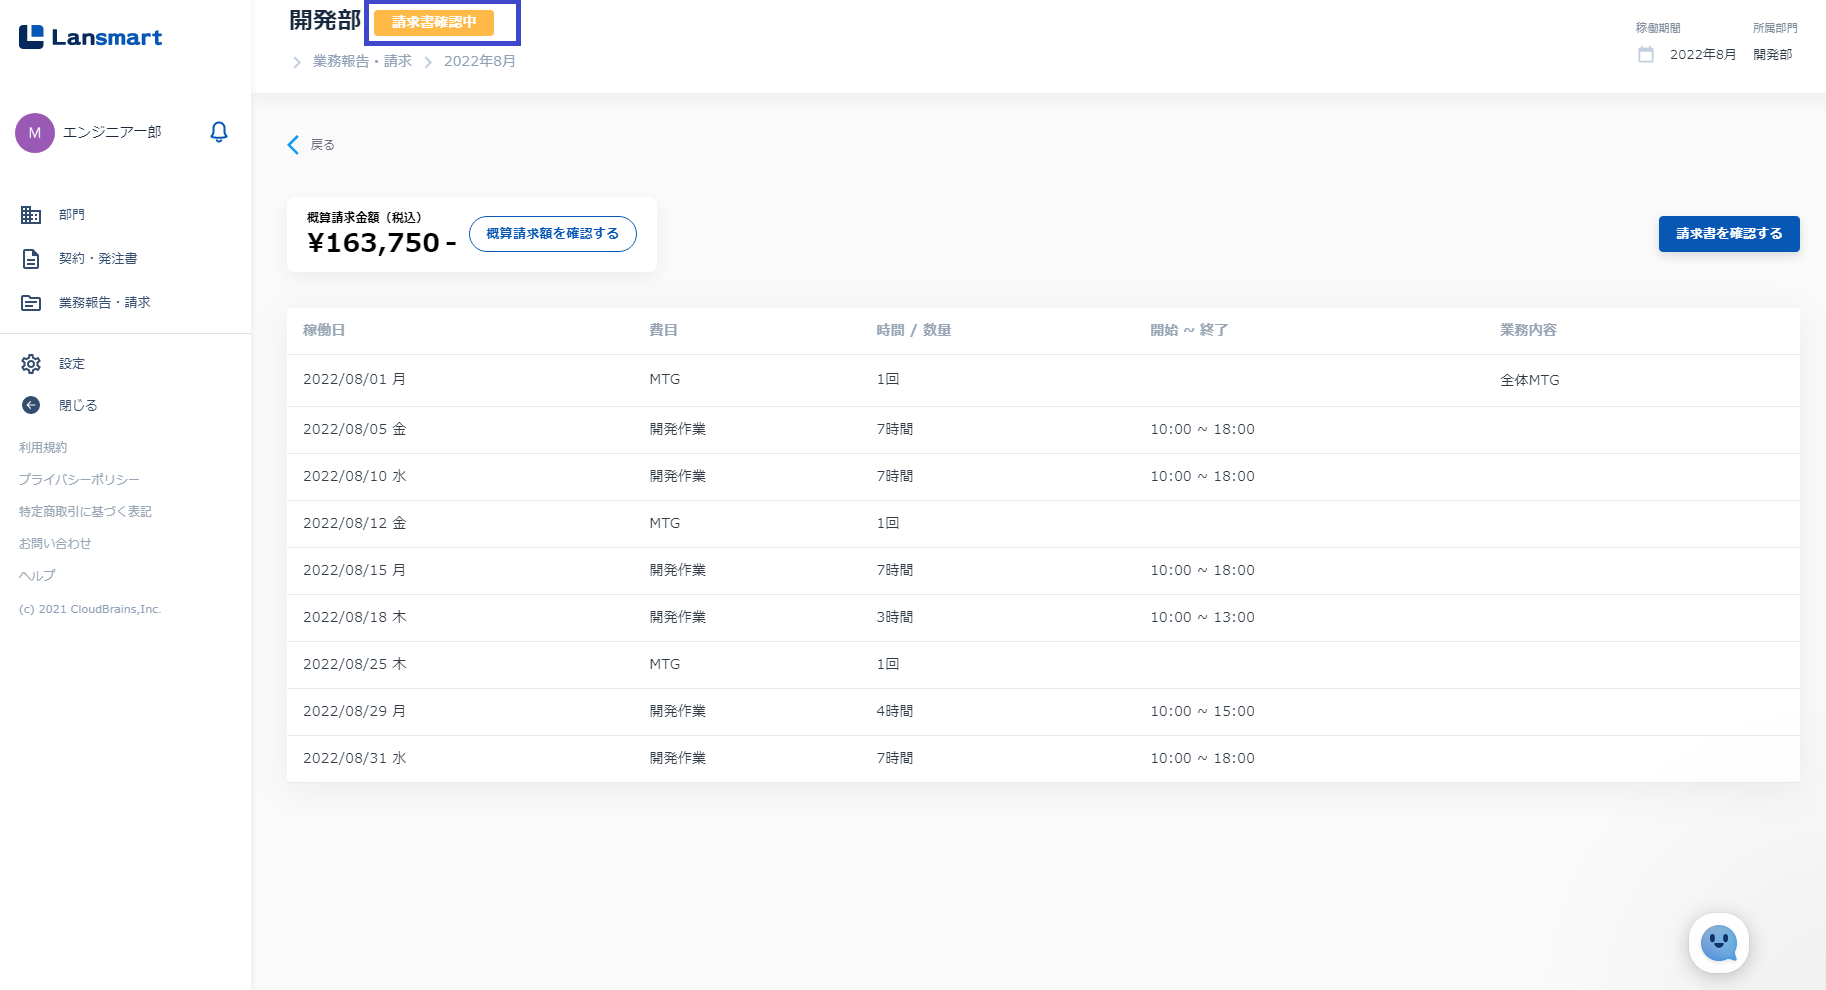This screenshot has width=1826, height=990.
Task: Go back with the 戻る link
Action: (323, 145)
